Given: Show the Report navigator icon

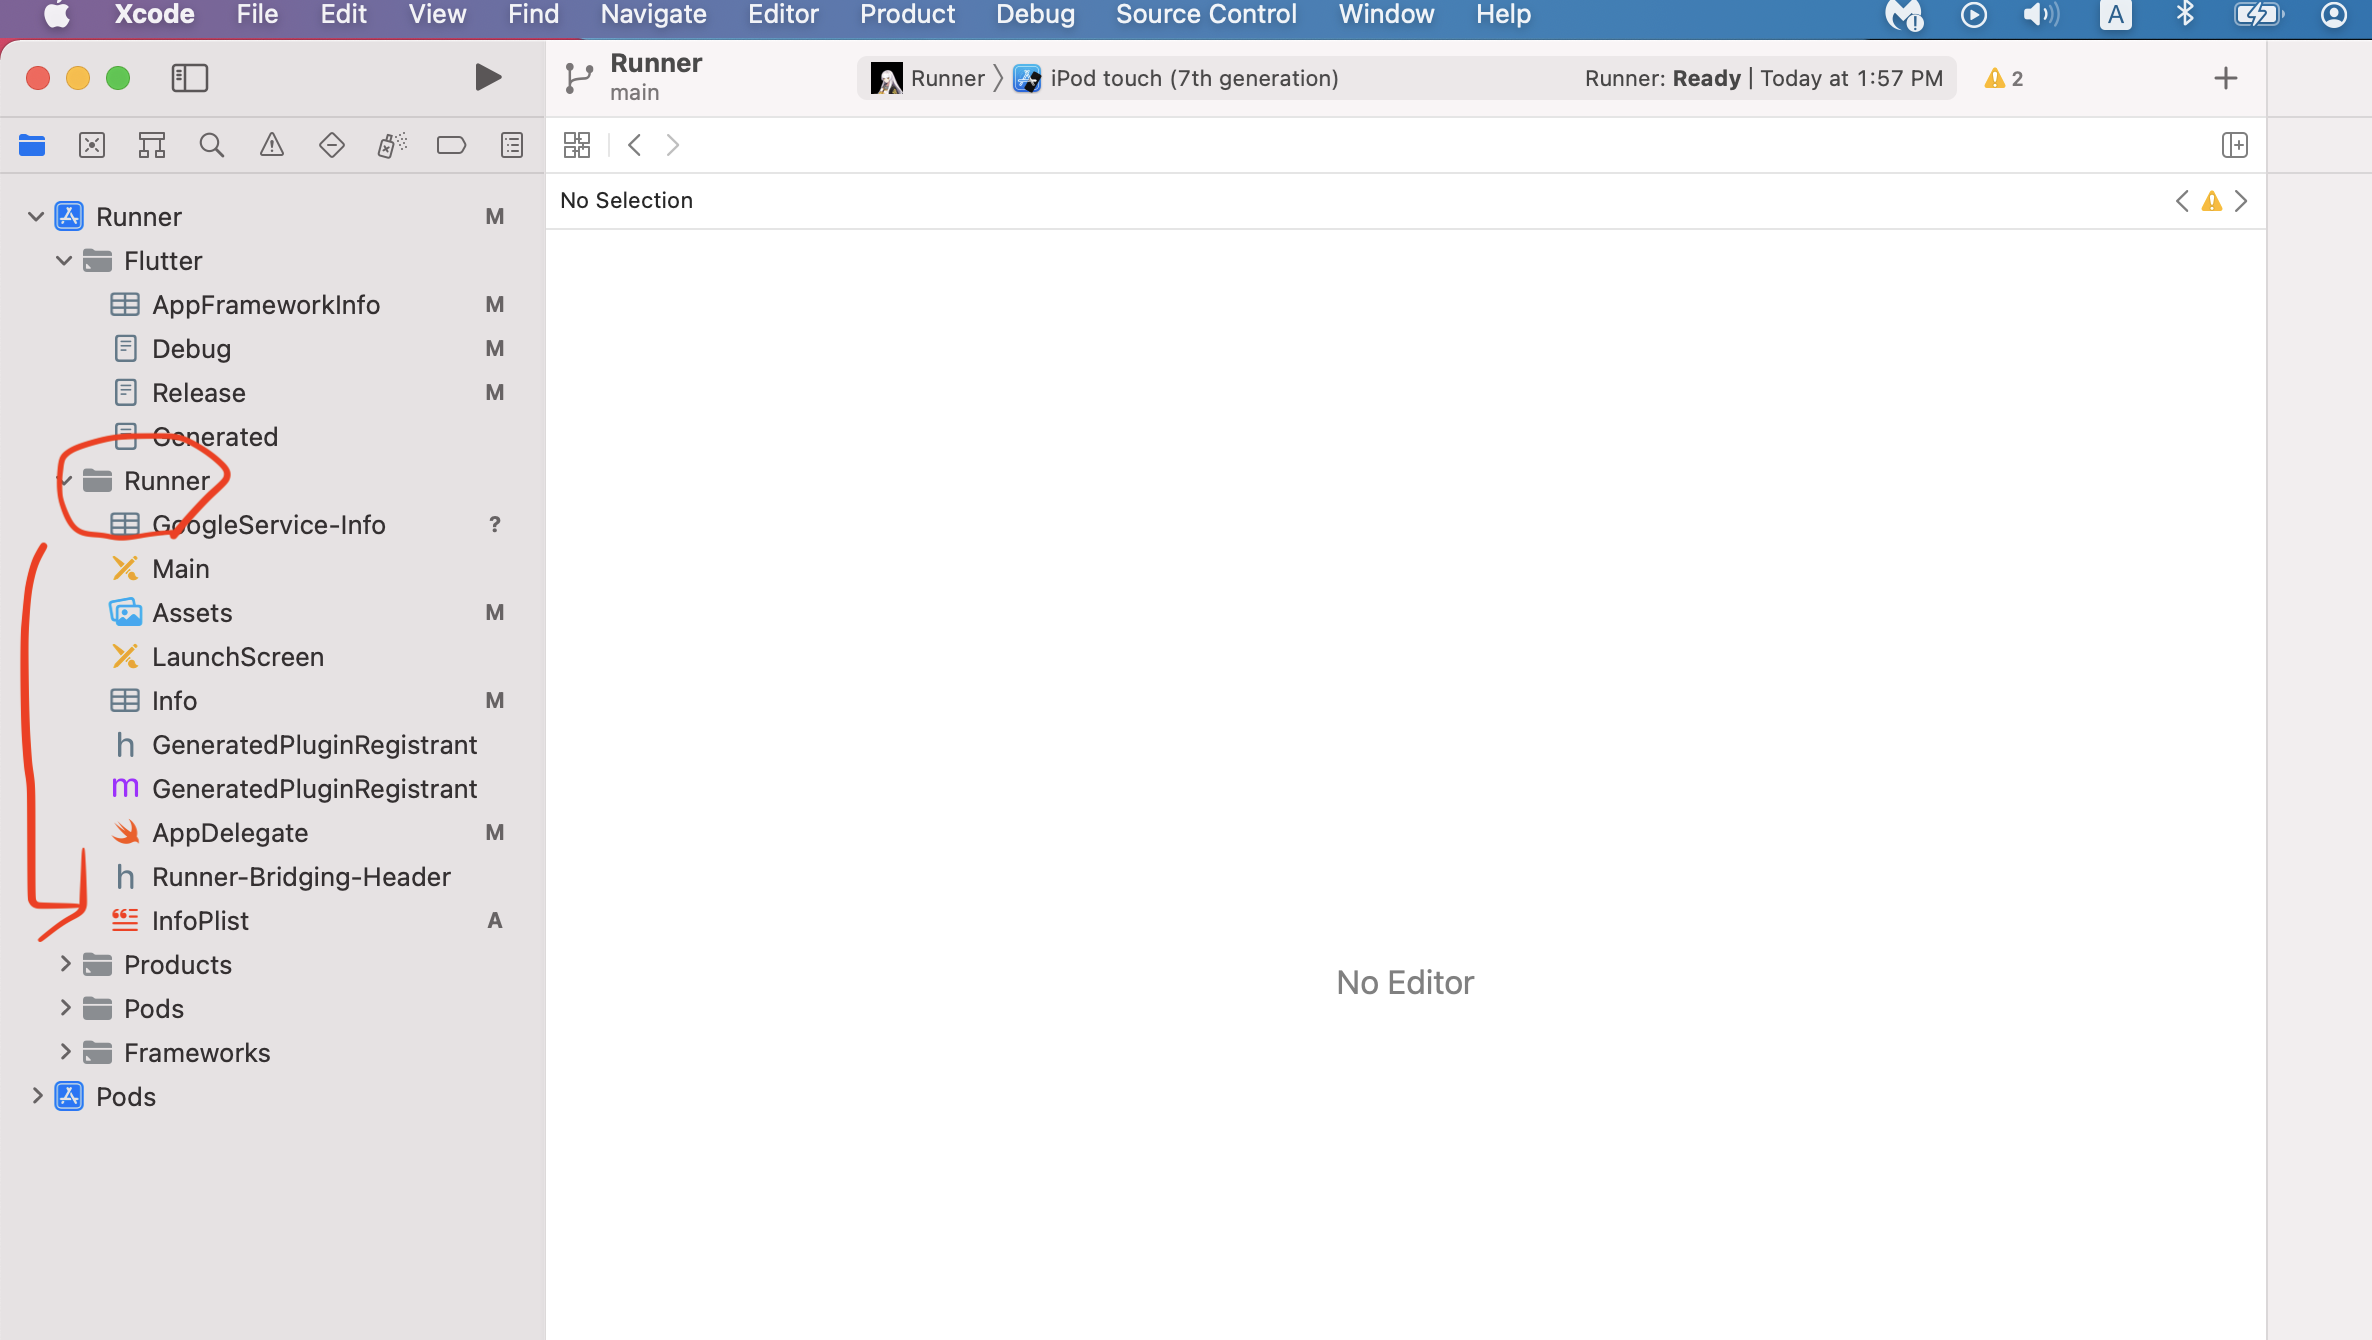Looking at the screenshot, I should tap(511, 145).
